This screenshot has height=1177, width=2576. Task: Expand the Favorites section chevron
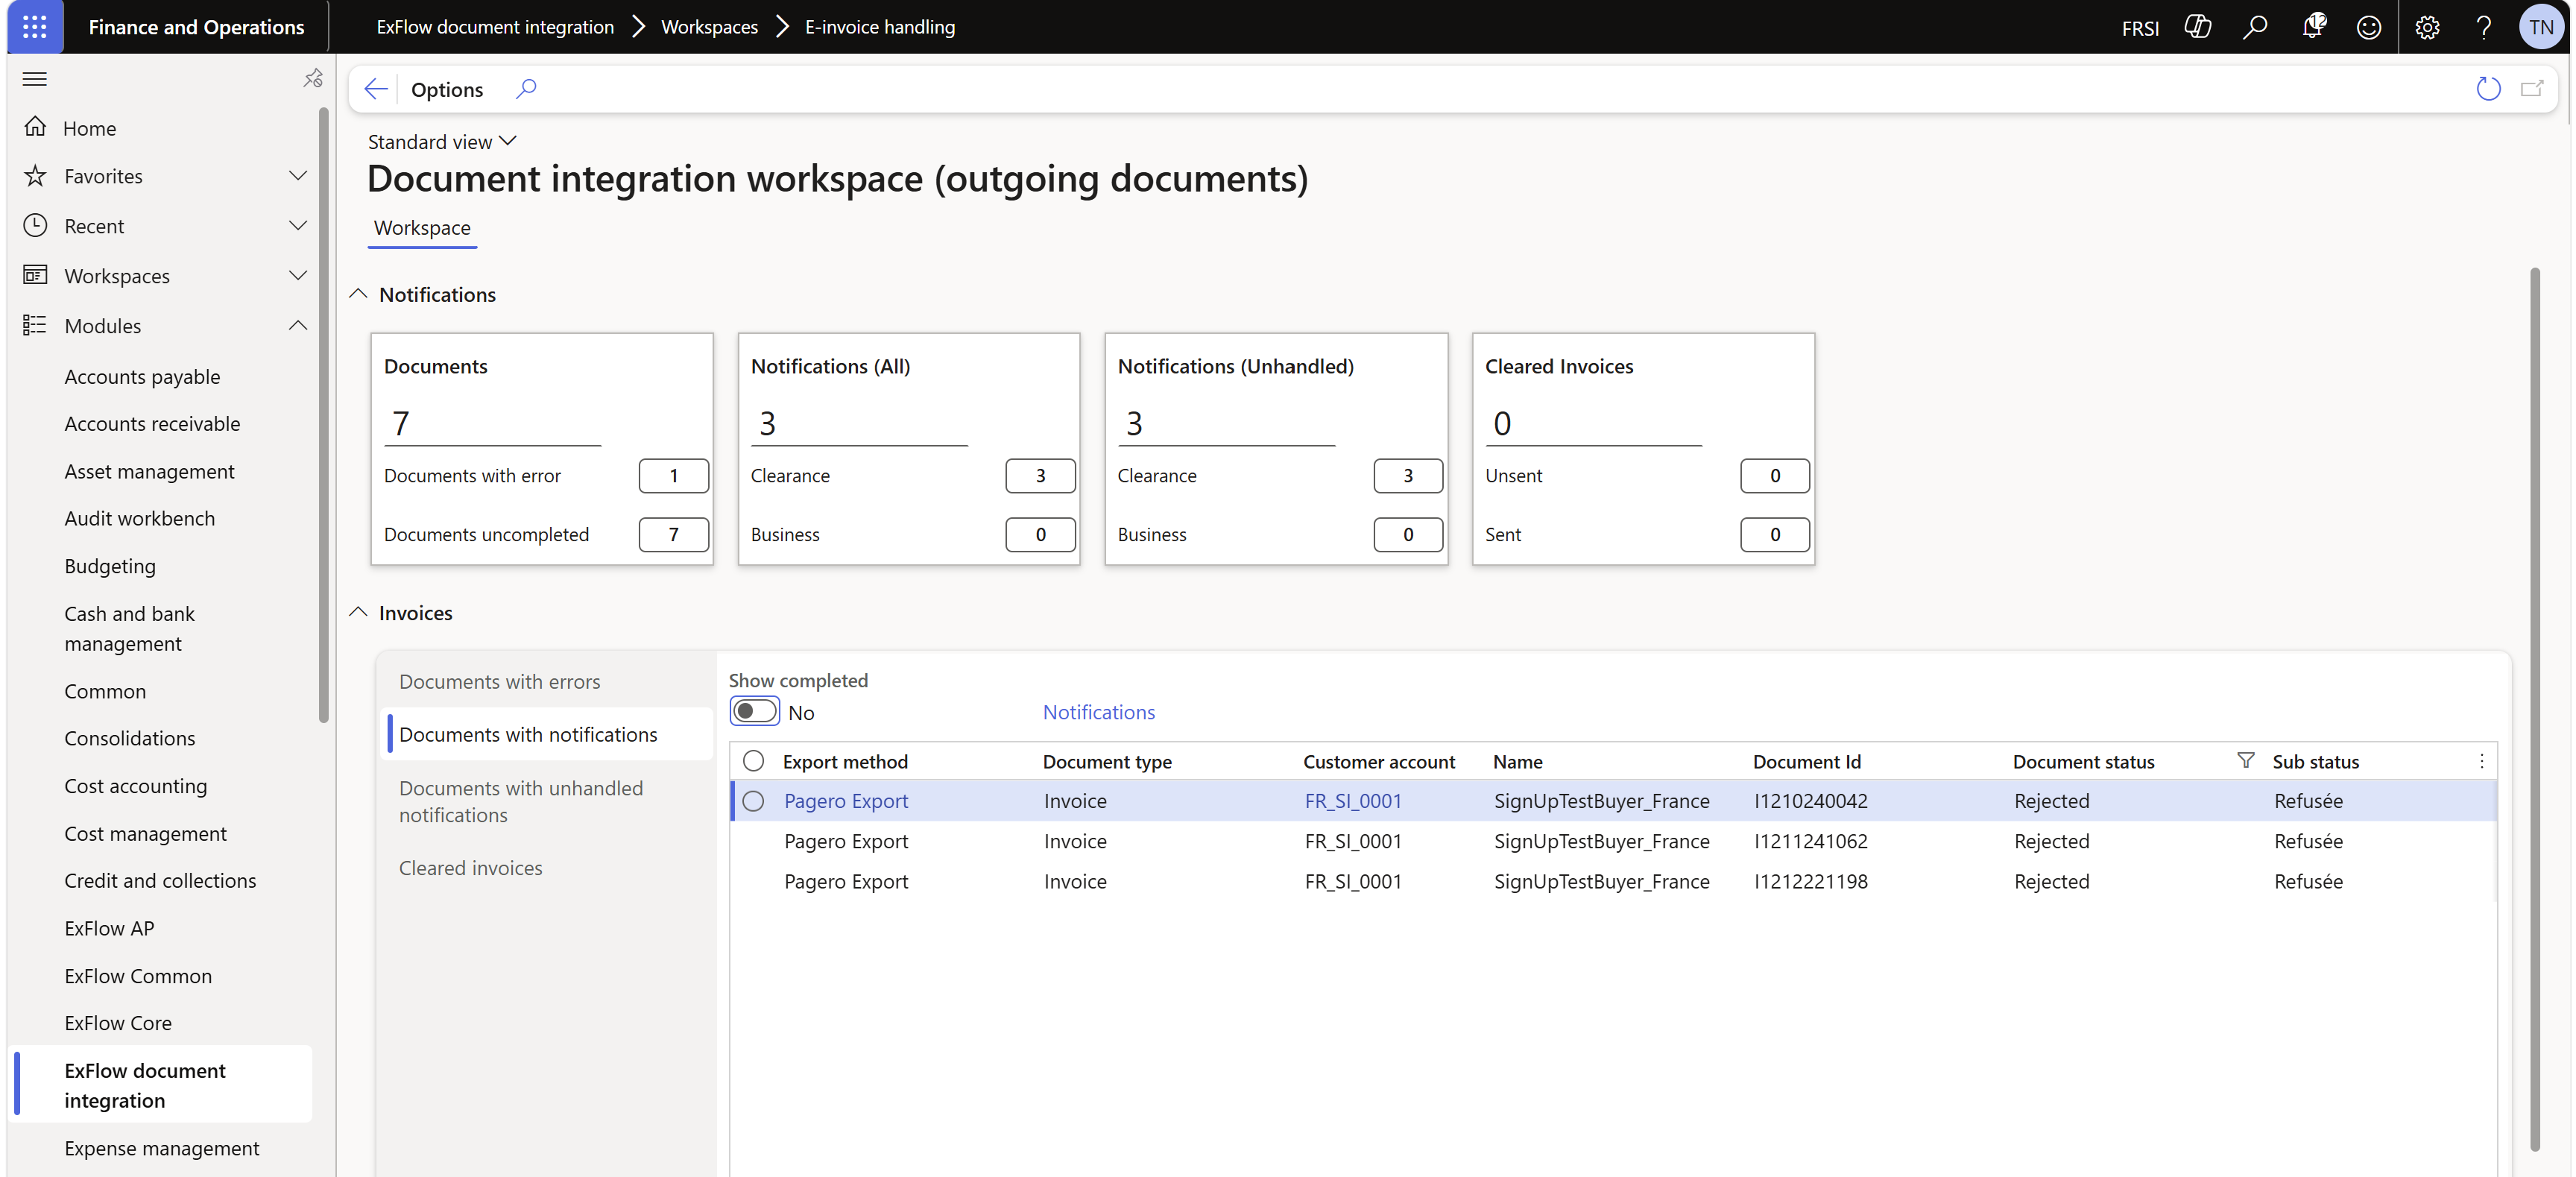coord(297,176)
